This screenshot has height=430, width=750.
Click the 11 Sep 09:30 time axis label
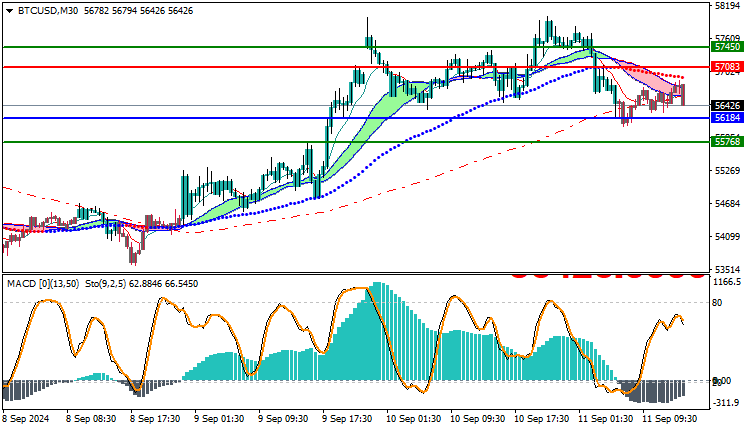670,419
